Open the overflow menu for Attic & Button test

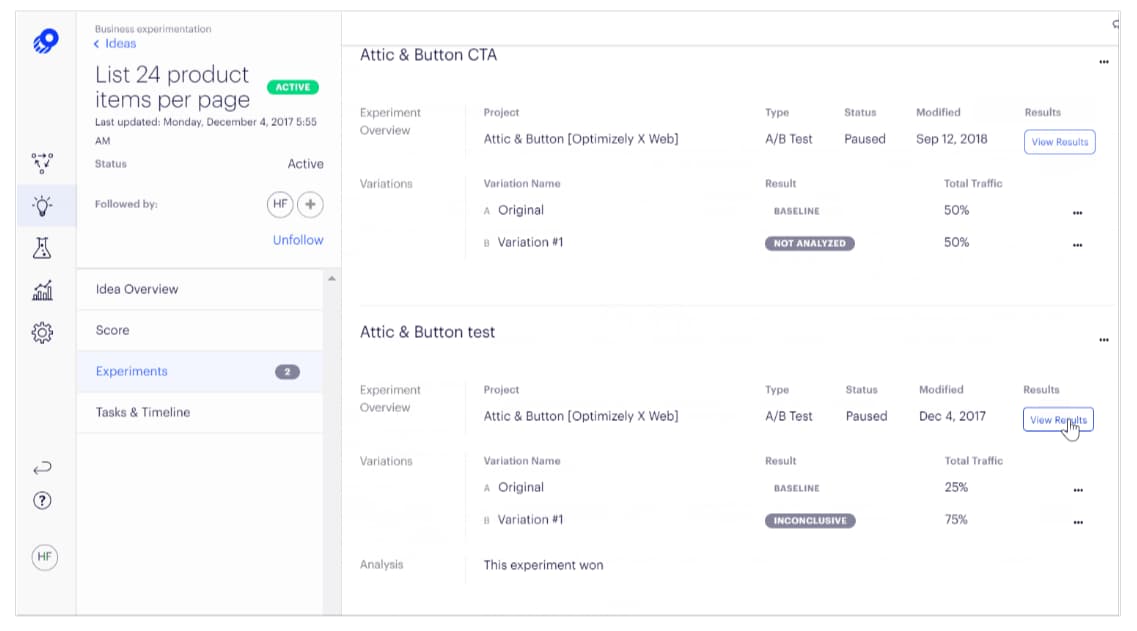[1103, 338]
